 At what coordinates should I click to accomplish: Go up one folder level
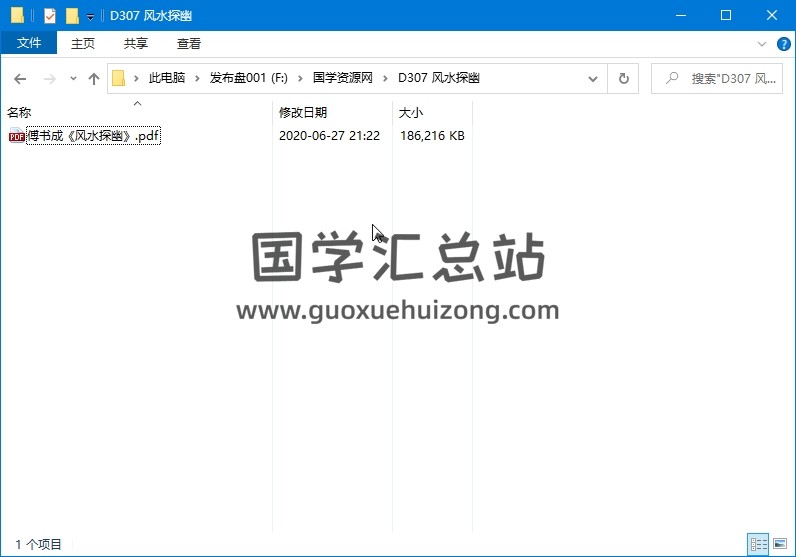pyautogui.click(x=93, y=79)
